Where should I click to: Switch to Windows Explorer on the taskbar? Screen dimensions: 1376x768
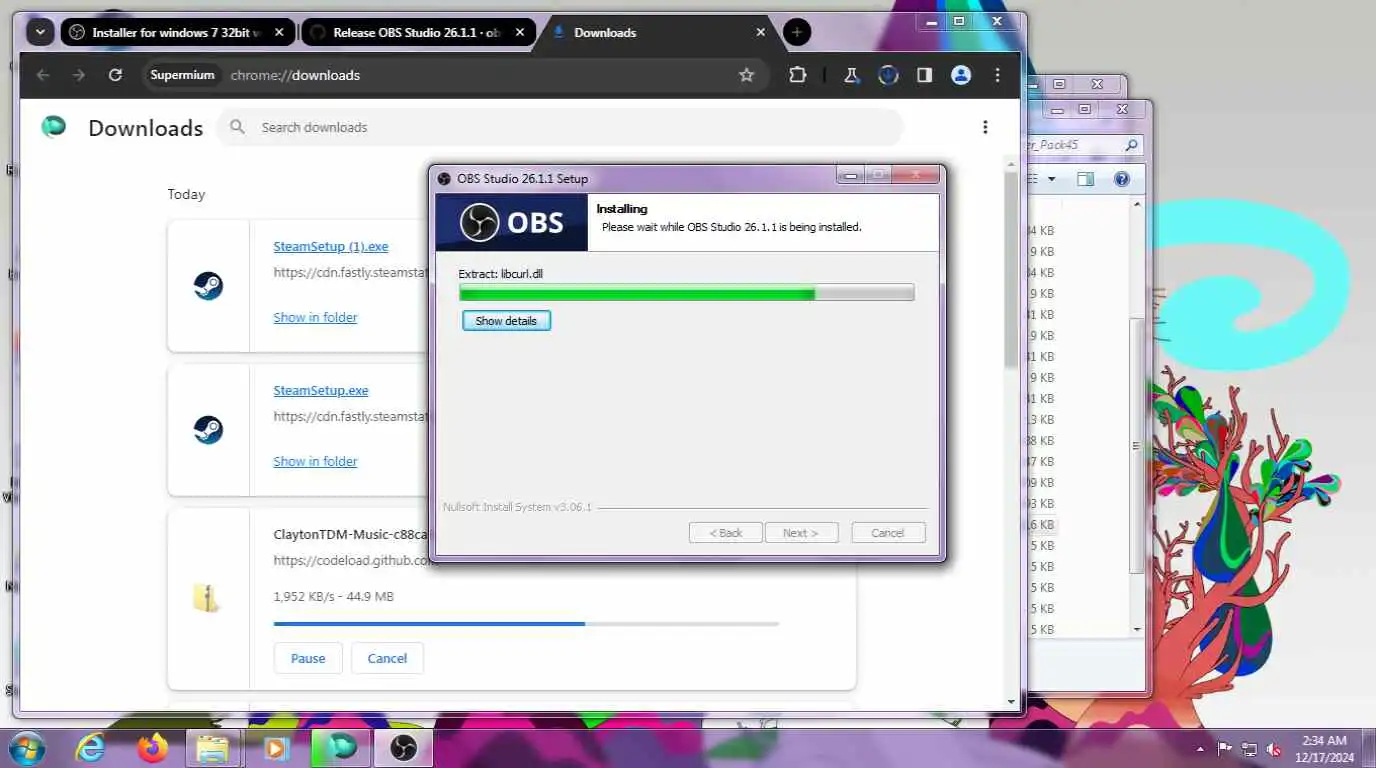pyautogui.click(x=213, y=747)
